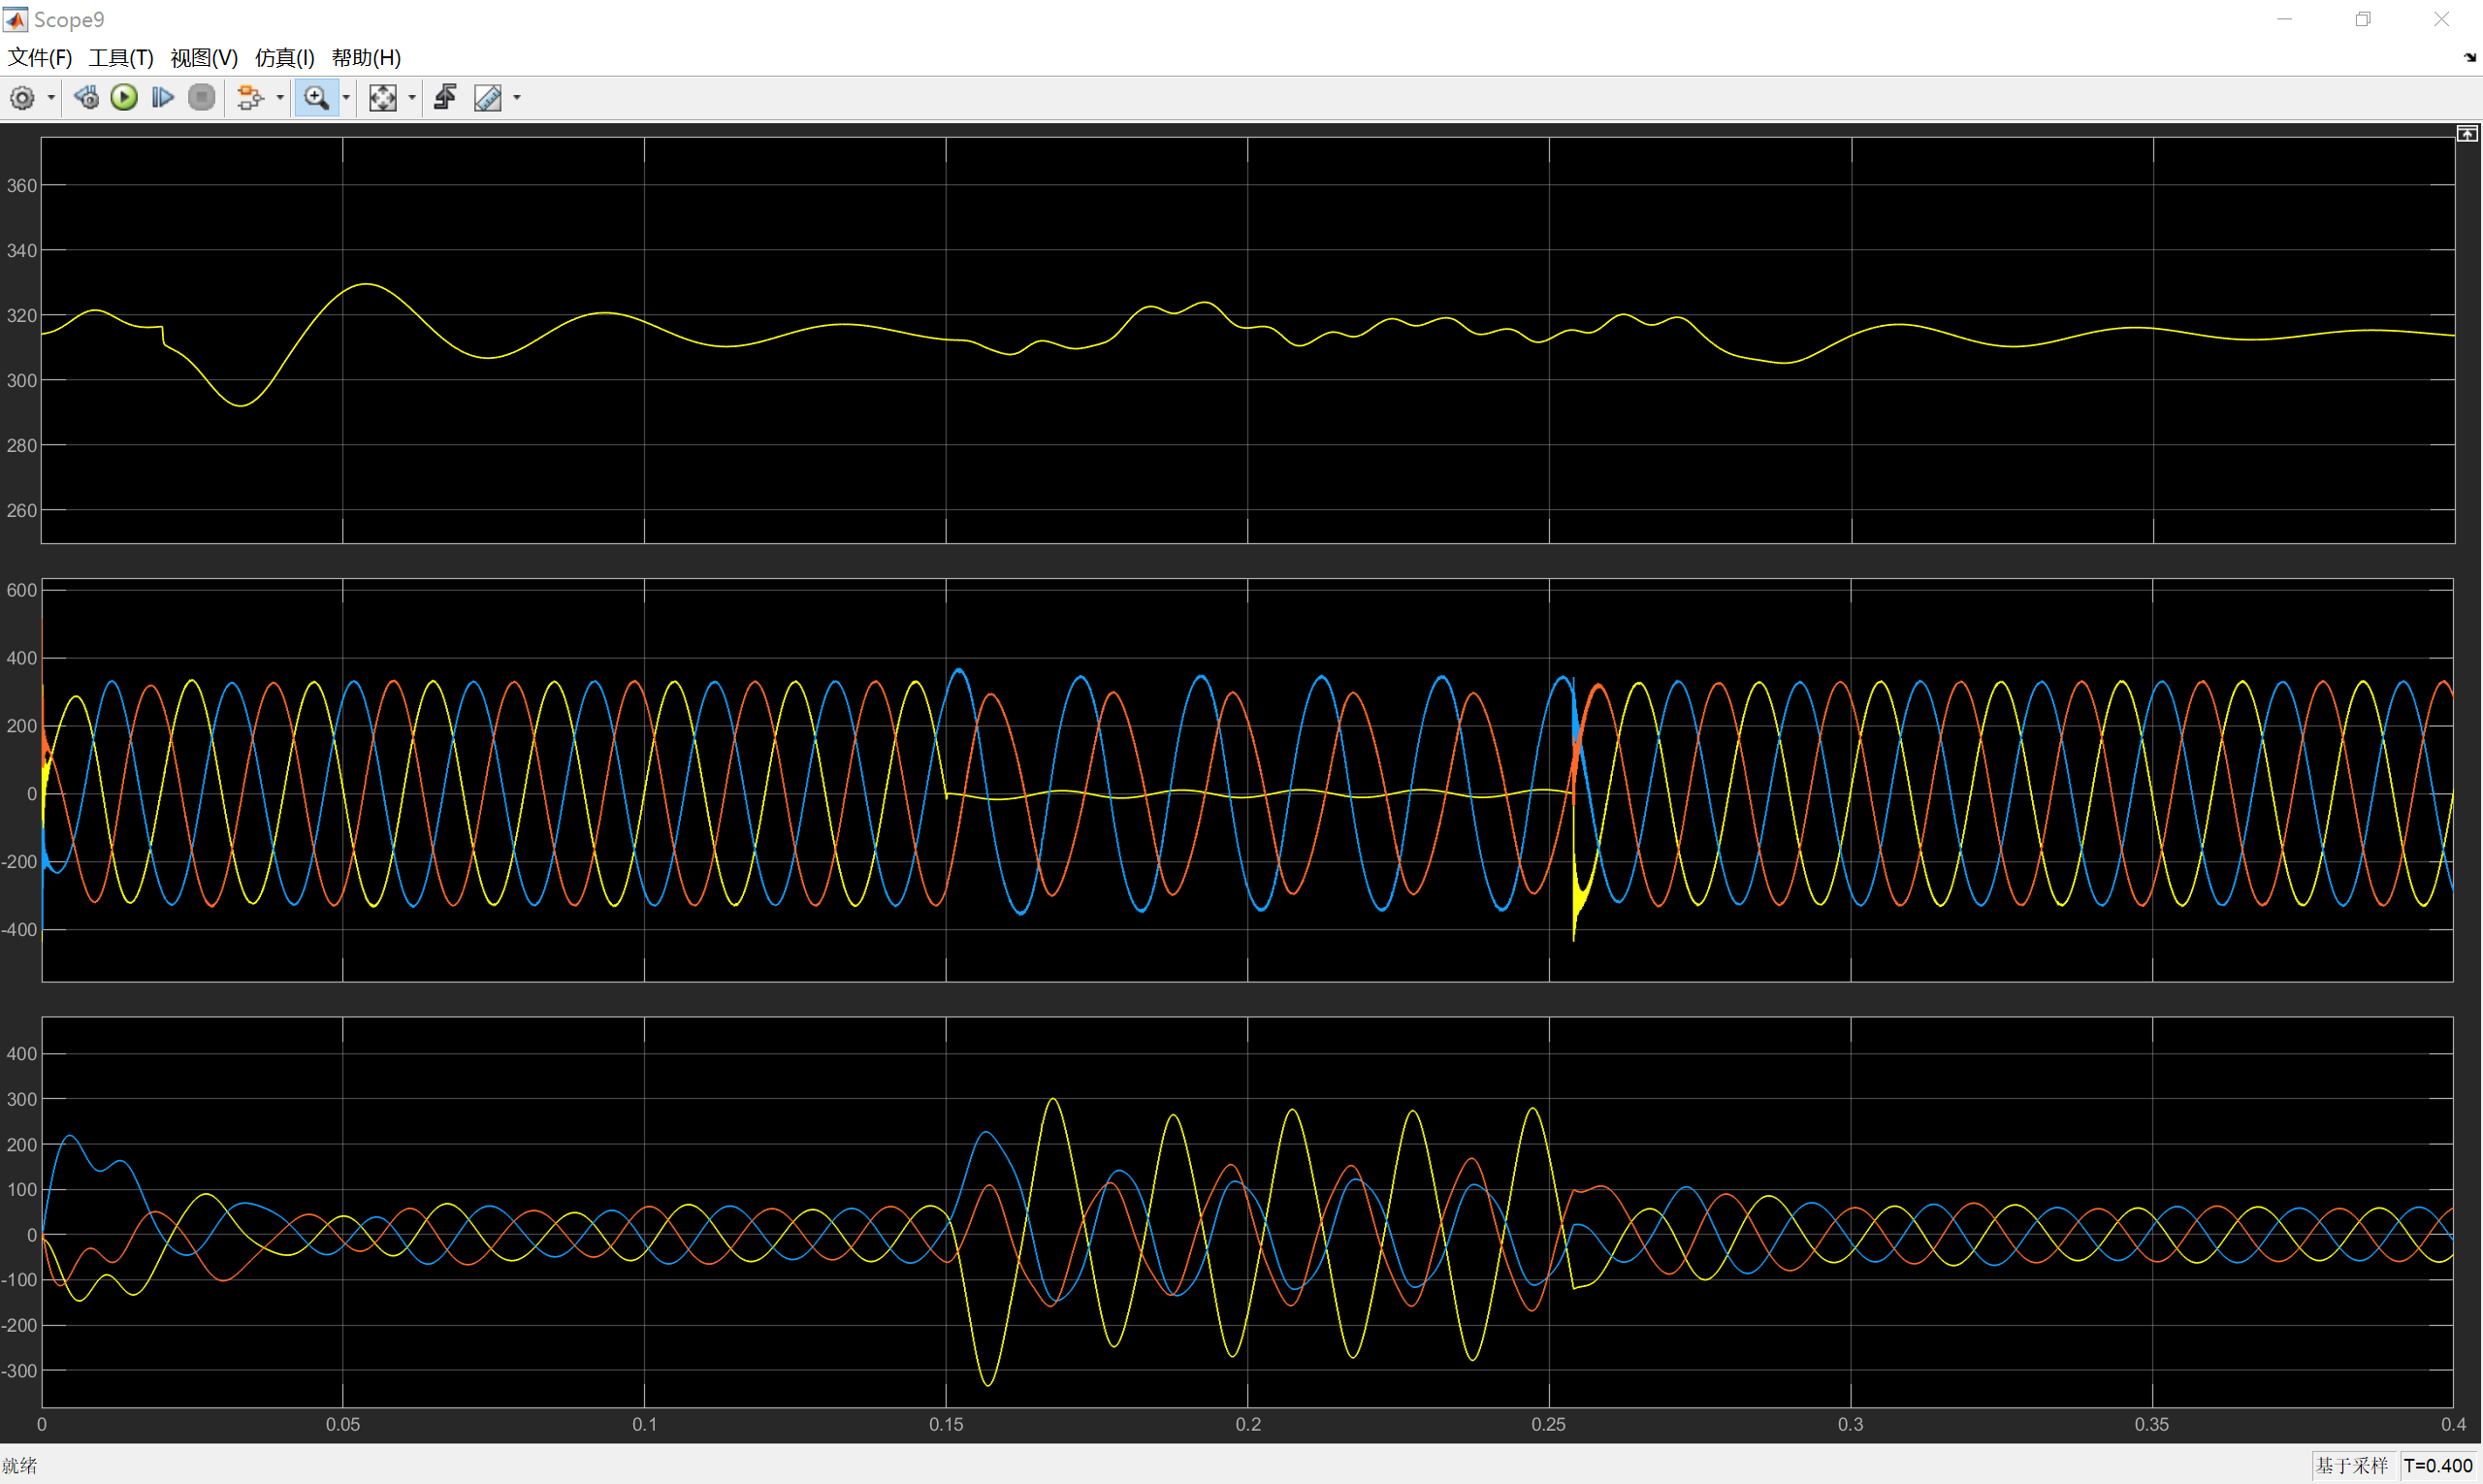The width and height of the screenshot is (2483, 1484).
Task: Open the triggers tool icon
Action: (x=445, y=98)
